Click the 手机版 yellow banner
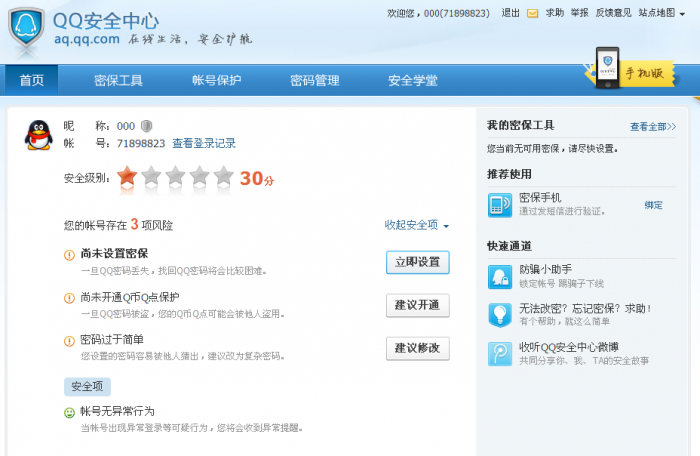The height and width of the screenshot is (456, 700). pyautogui.click(x=645, y=73)
